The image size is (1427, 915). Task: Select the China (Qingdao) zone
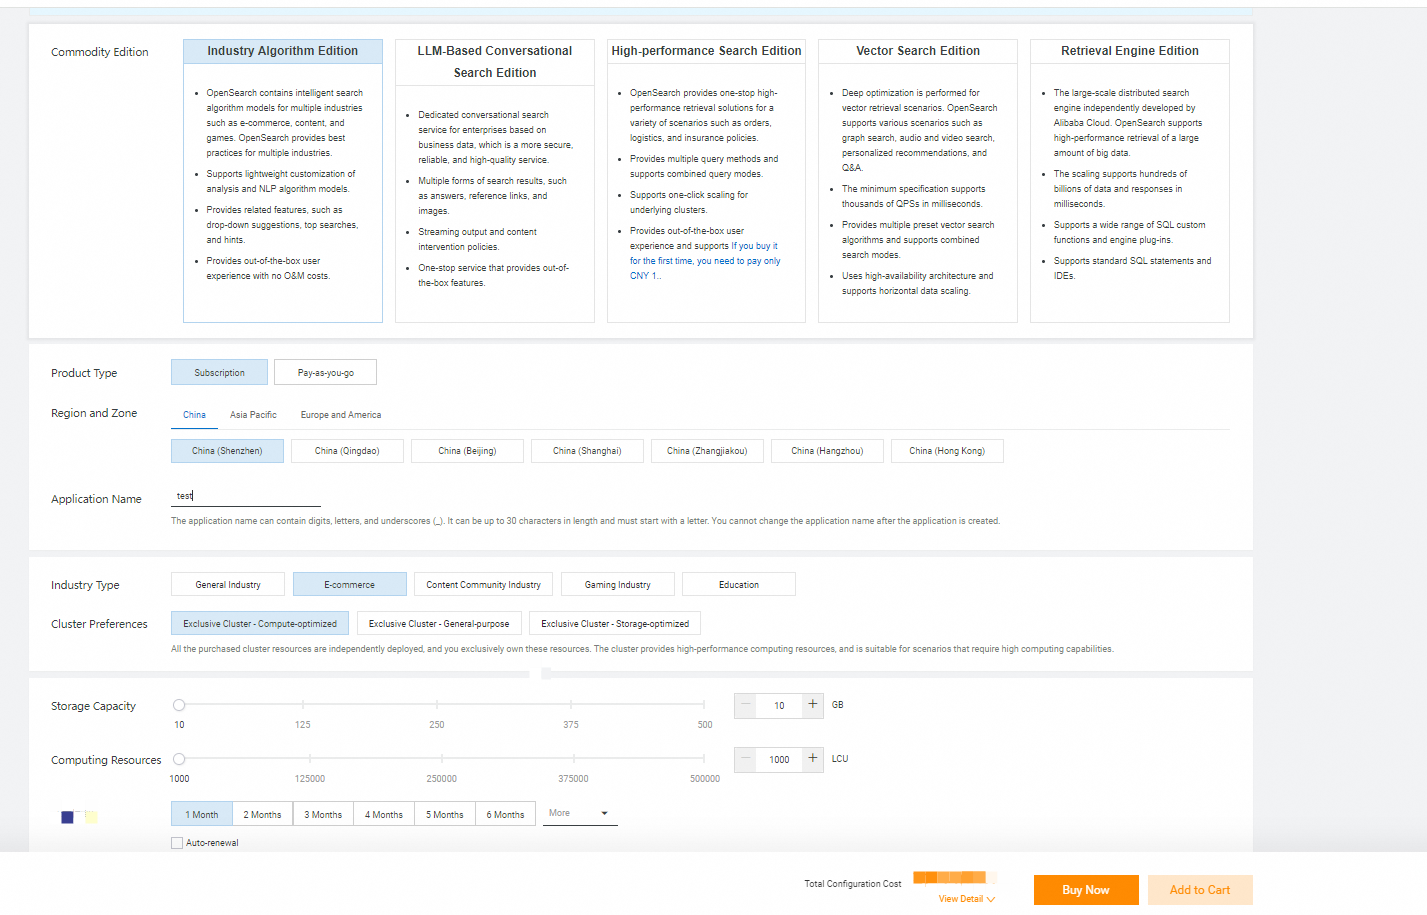347,451
